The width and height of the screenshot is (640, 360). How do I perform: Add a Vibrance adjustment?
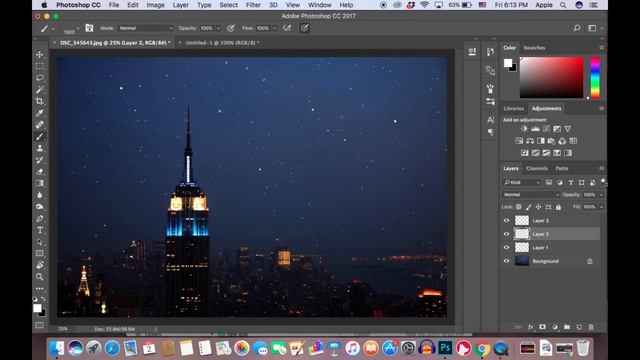[567, 129]
